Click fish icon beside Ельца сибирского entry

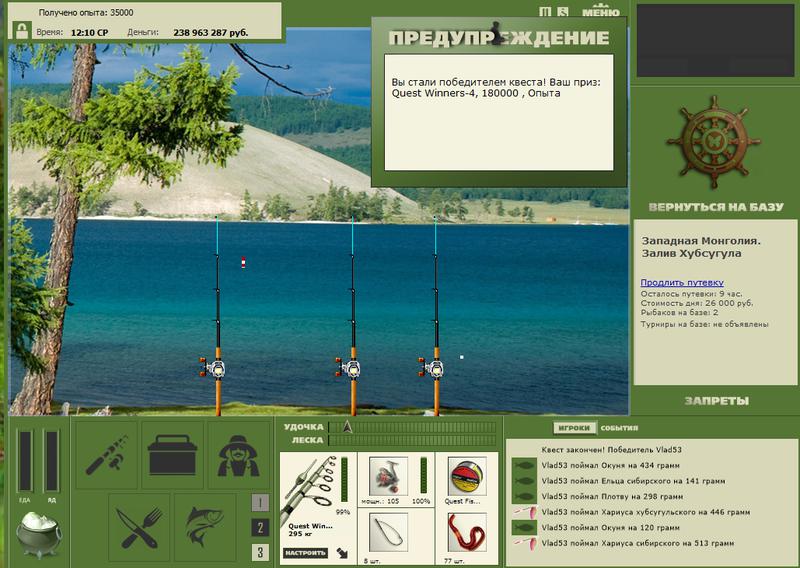[x=524, y=481]
